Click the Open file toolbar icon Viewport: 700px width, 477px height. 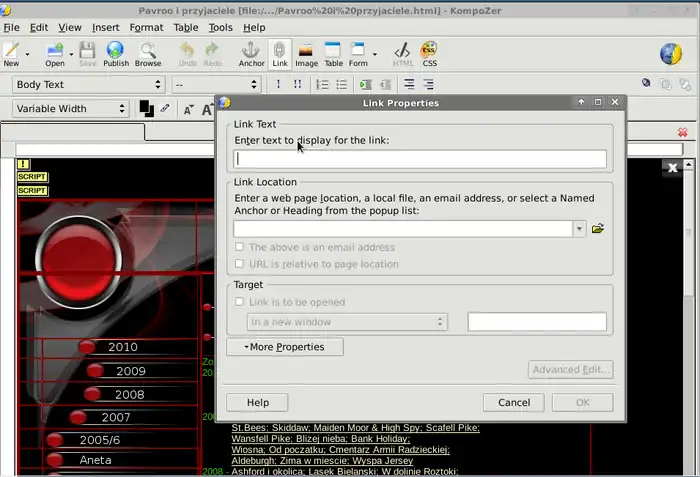54,52
